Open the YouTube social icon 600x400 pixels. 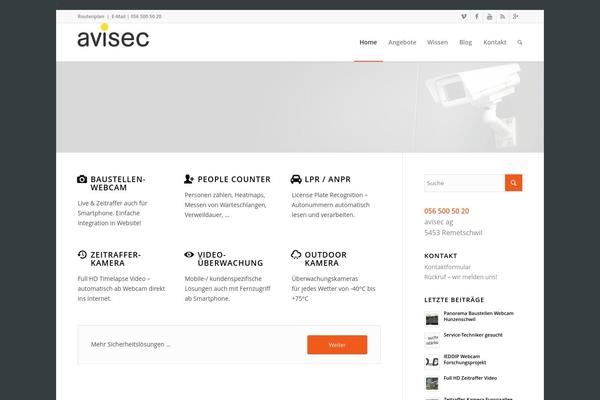point(489,16)
